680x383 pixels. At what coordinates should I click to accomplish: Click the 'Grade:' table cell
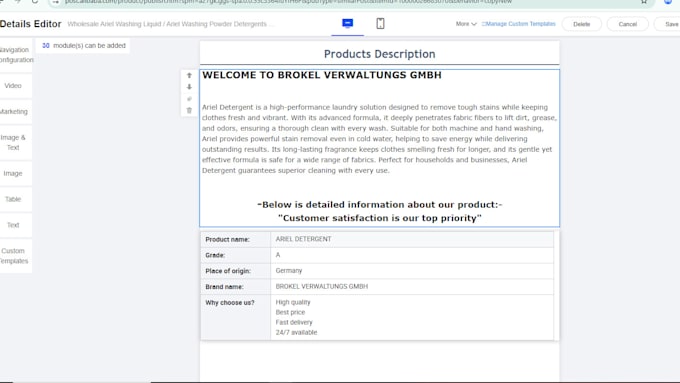[x=235, y=255]
